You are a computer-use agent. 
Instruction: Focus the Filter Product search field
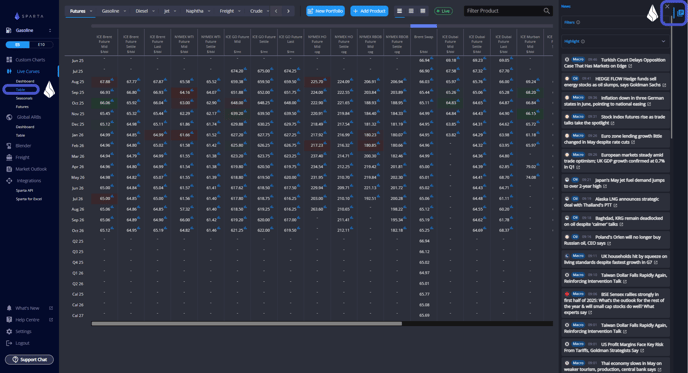tap(508, 11)
